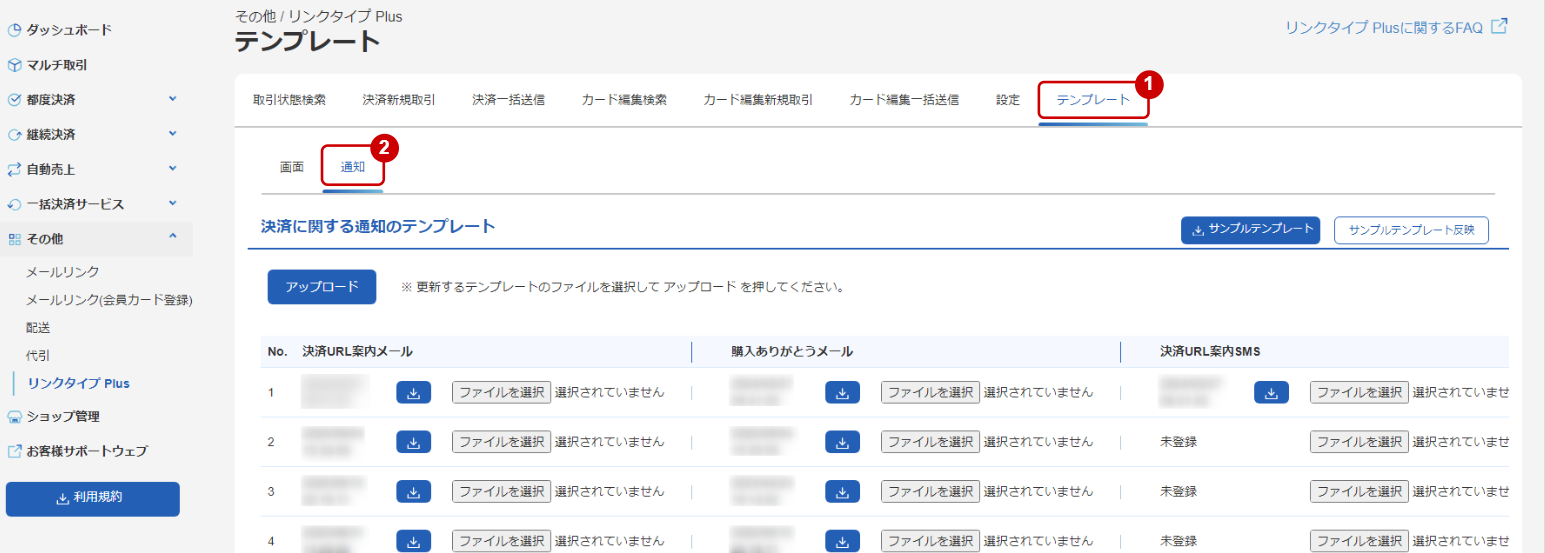Click the サンプルテンプレート反映 button
The width and height of the screenshot is (1545, 553).
[1411, 230]
